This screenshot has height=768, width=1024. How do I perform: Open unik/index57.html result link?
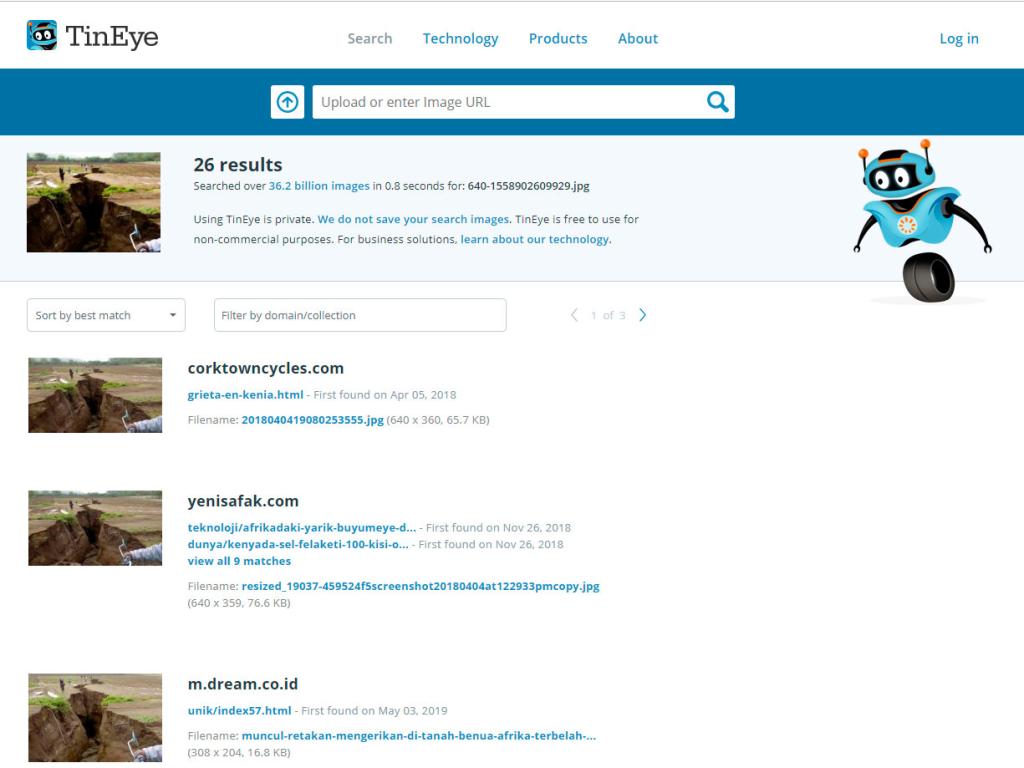coord(239,711)
